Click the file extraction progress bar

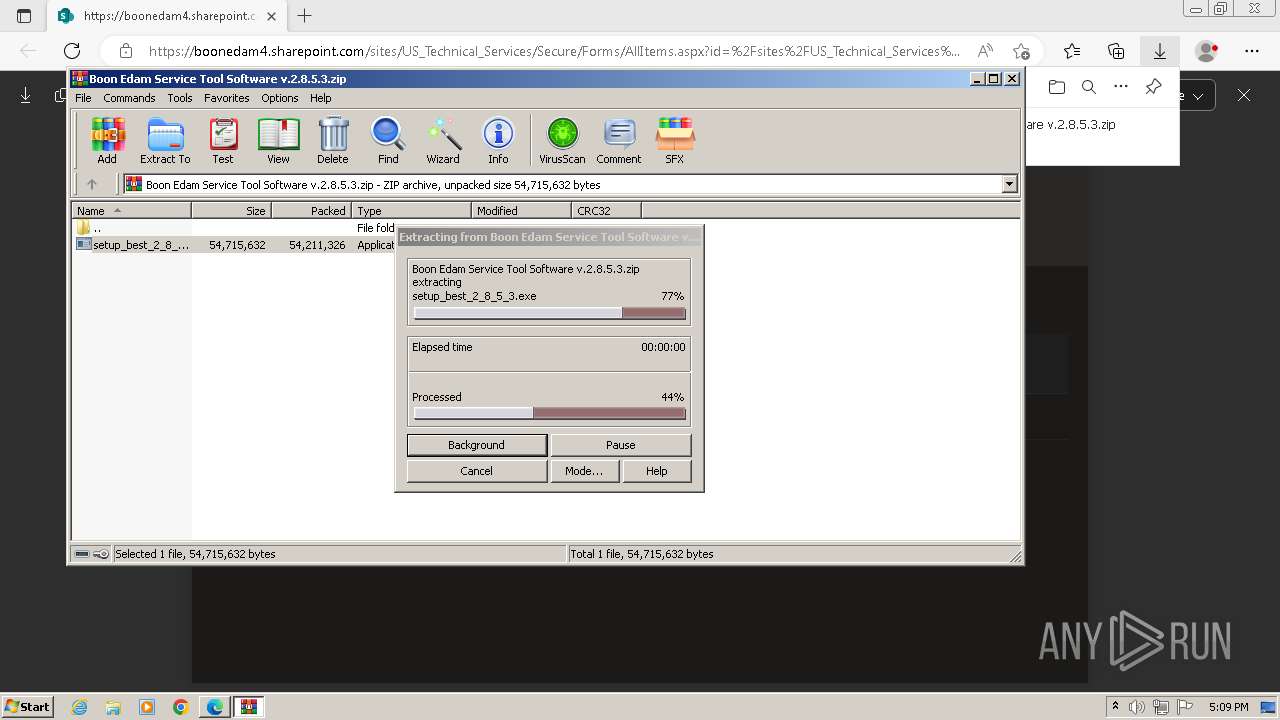pos(550,313)
